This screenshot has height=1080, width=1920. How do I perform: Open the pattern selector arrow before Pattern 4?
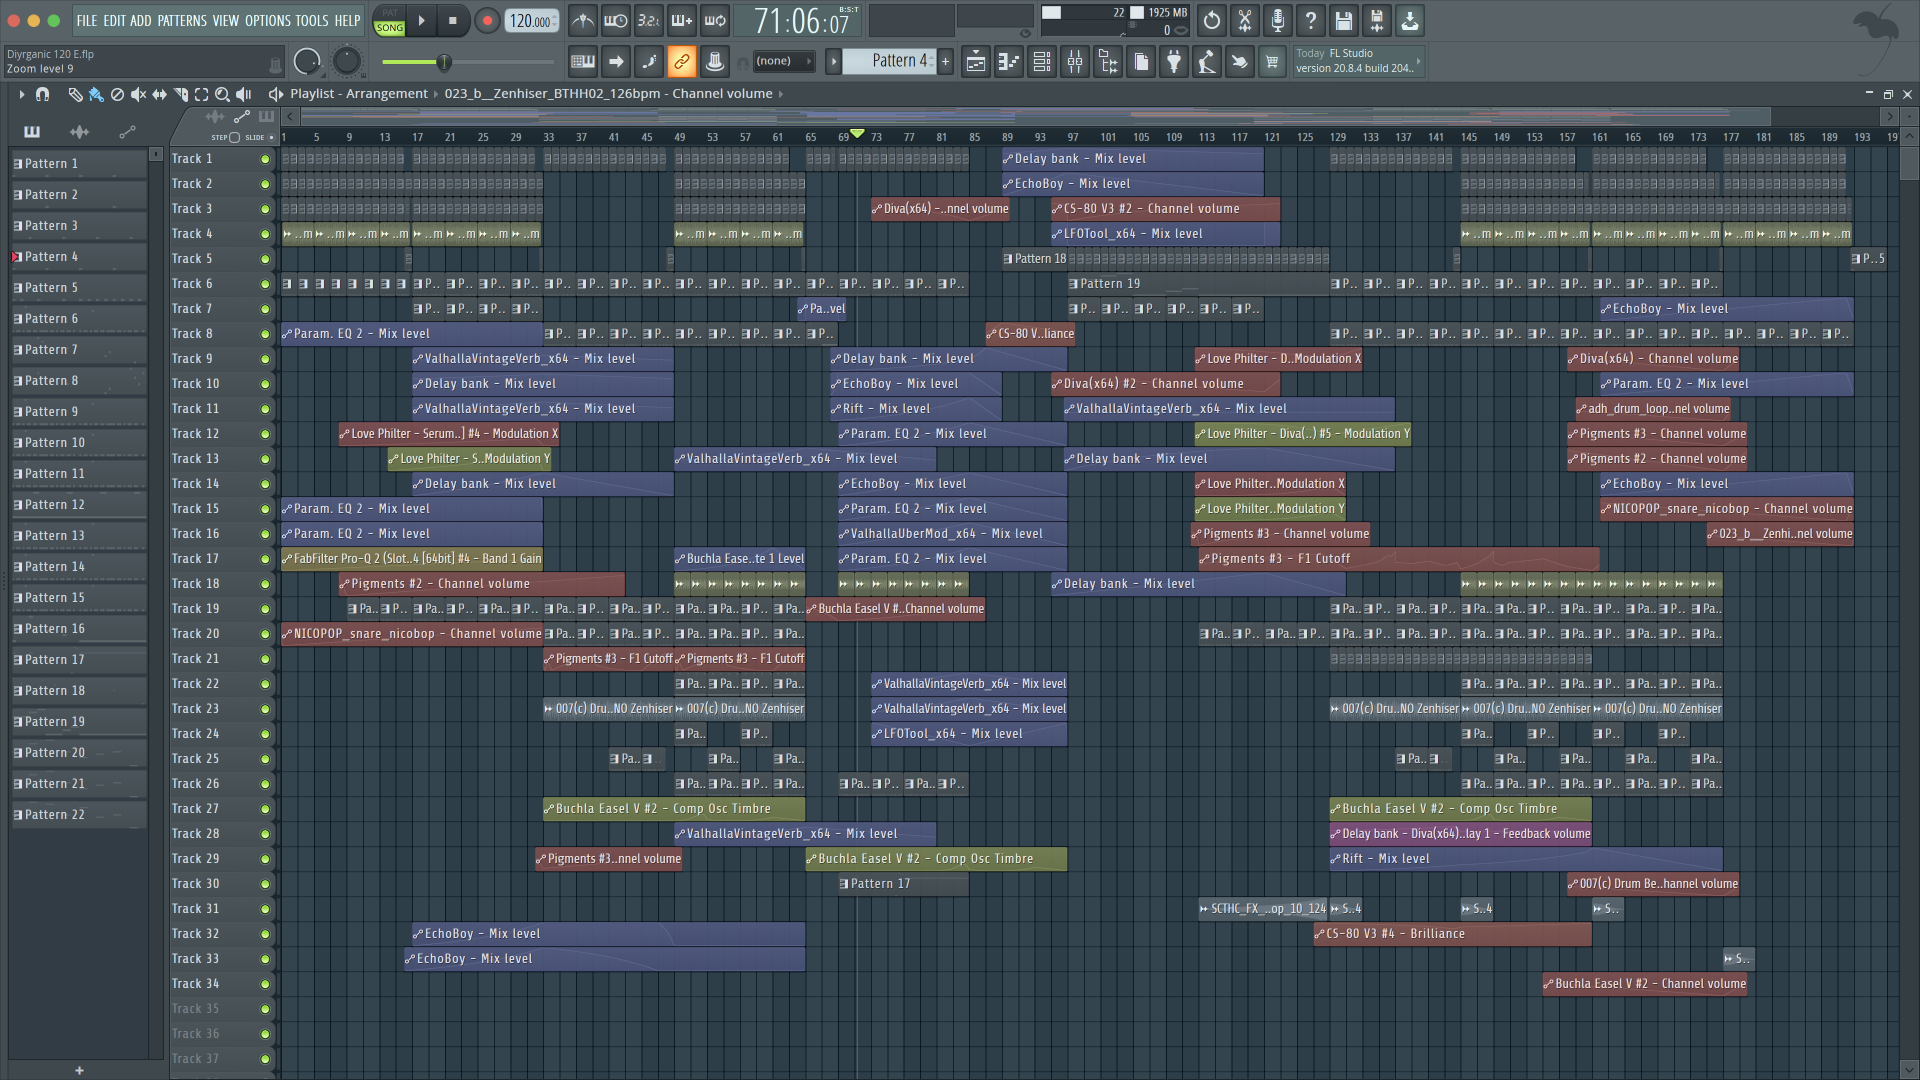point(833,62)
